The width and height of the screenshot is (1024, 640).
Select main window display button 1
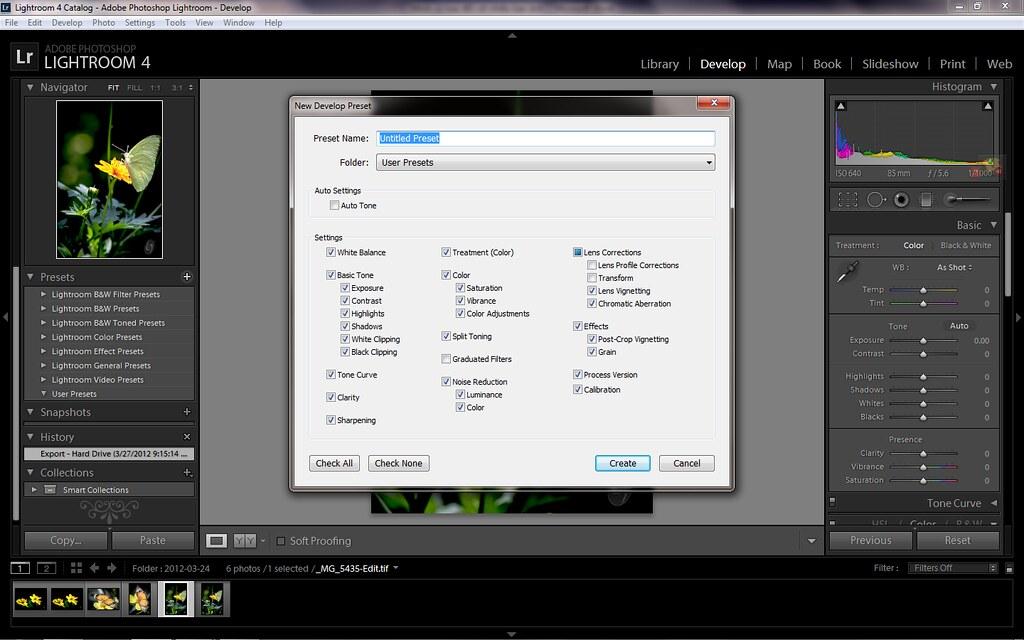(x=20, y=568)
